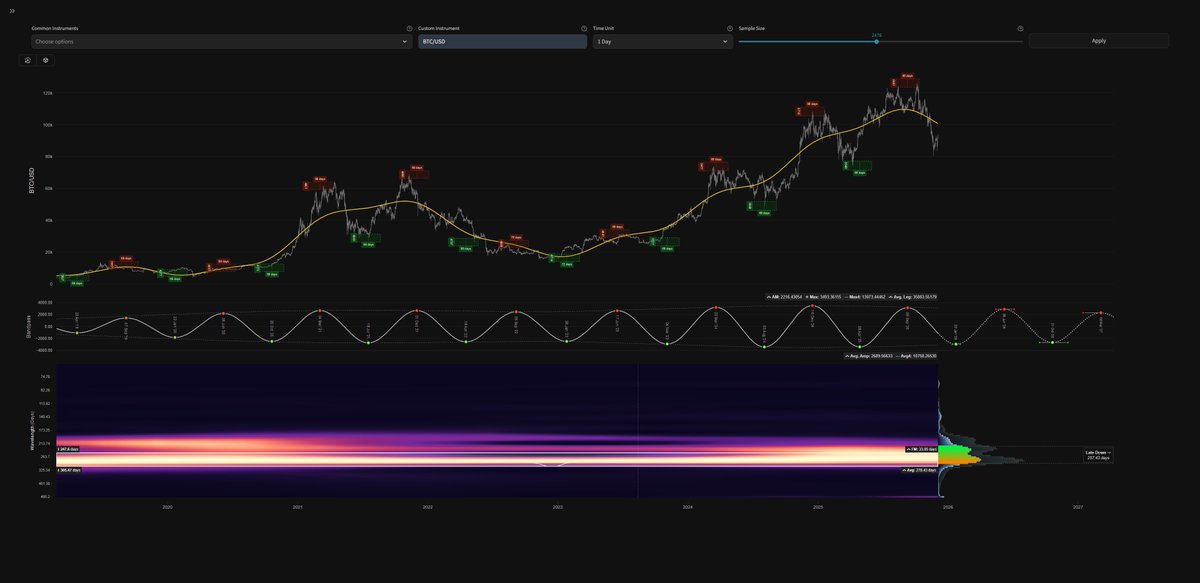Click the help icon beside Custom Instrument
Screen dimensions: 1200x583
584,29
